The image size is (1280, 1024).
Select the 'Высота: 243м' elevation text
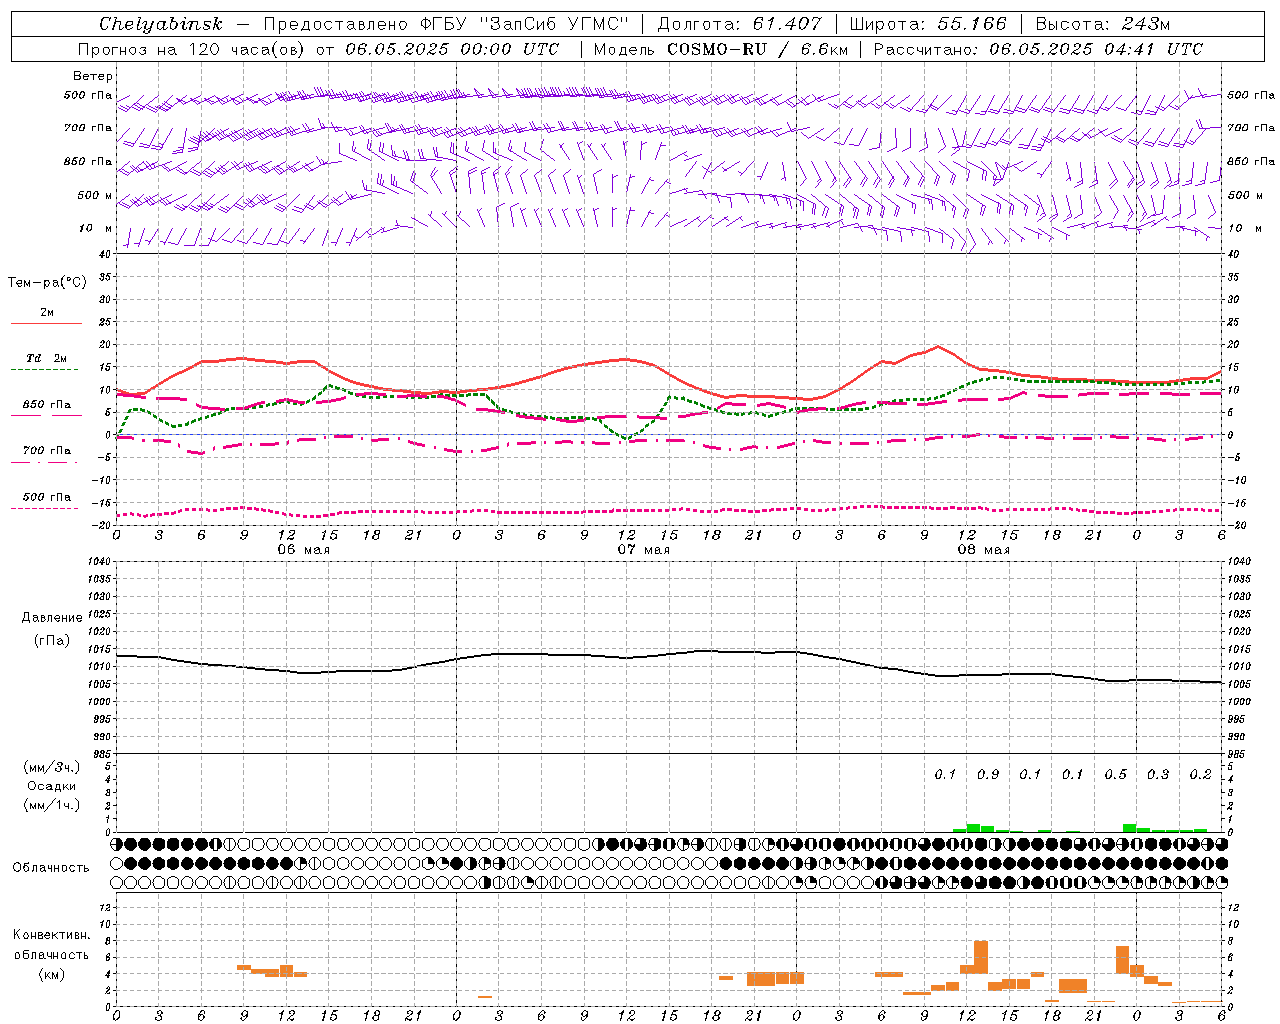1103,24
